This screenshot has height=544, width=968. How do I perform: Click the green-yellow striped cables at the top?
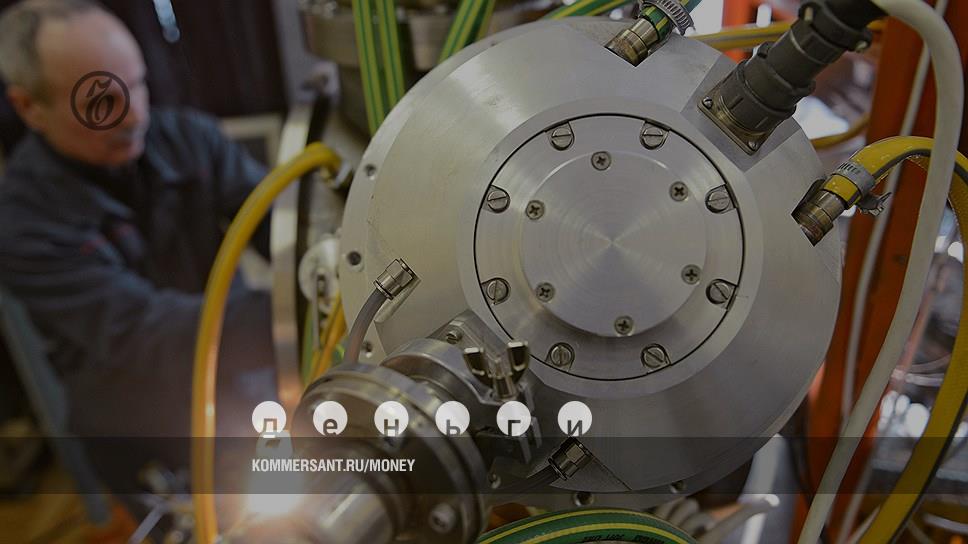tap(380, 50)
